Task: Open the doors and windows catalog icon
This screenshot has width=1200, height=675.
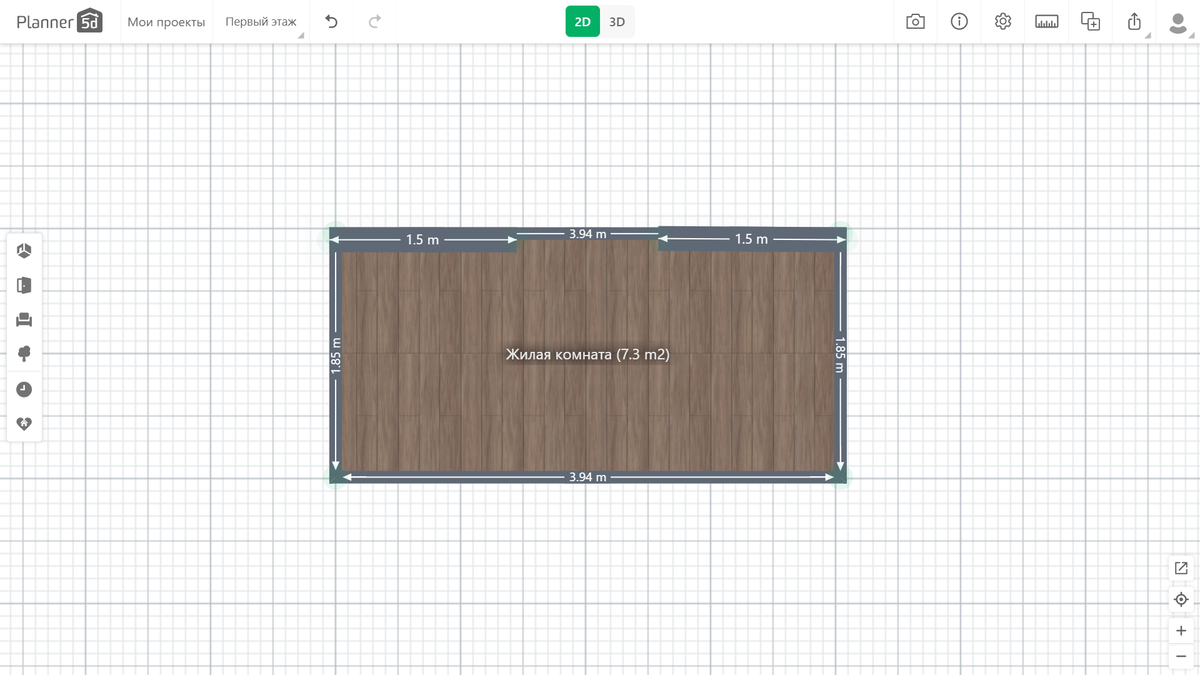Action: coord(24,285)
